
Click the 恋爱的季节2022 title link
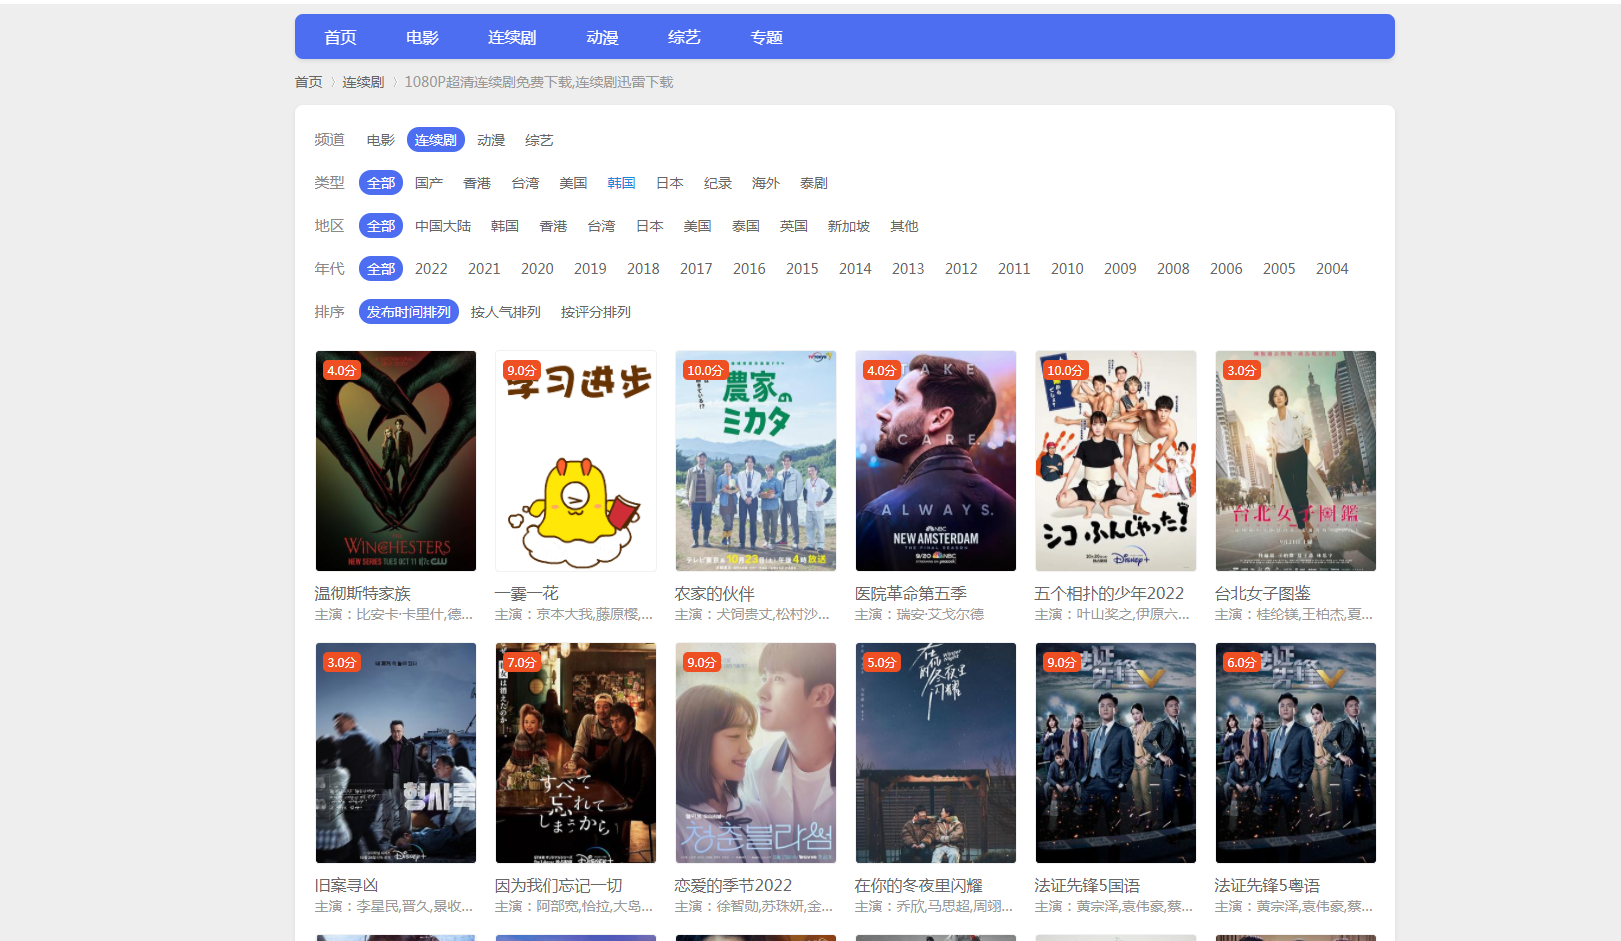tap(734, 886)
